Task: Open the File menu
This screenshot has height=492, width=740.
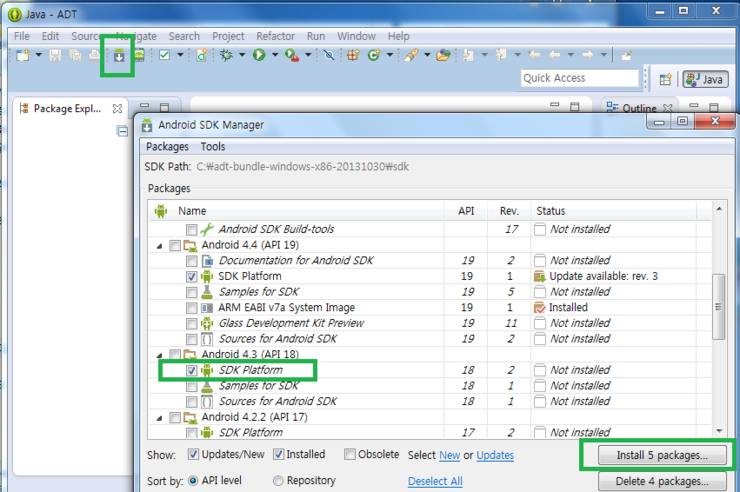Action: tap(22, 36)
